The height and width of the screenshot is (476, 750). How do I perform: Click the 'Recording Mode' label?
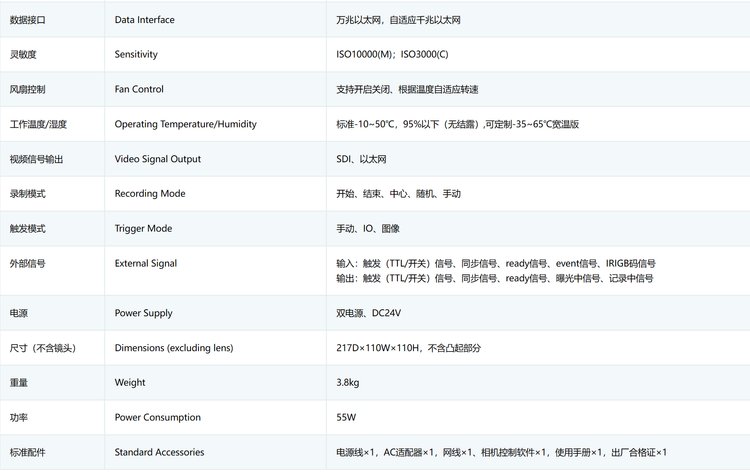tap(150, 193)
